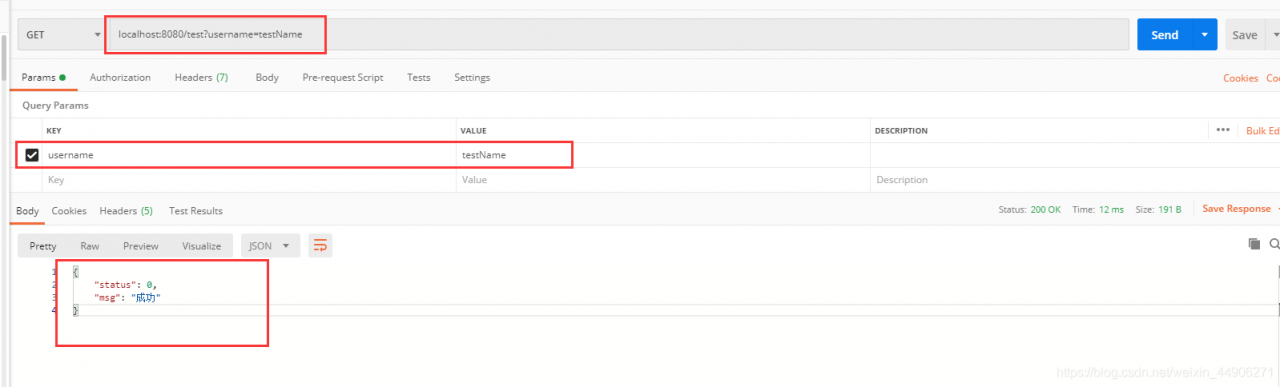Click Save Response
The image size is (1280, 387).
point(1236,209)
